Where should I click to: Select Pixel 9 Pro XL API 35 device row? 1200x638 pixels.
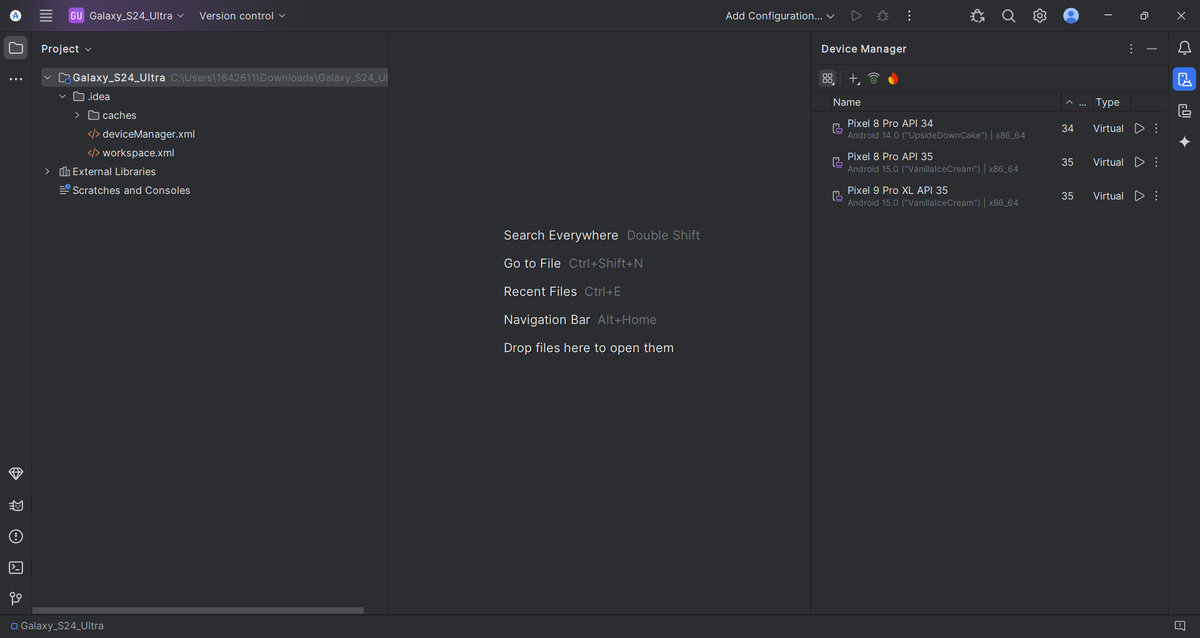pos(990,196)
